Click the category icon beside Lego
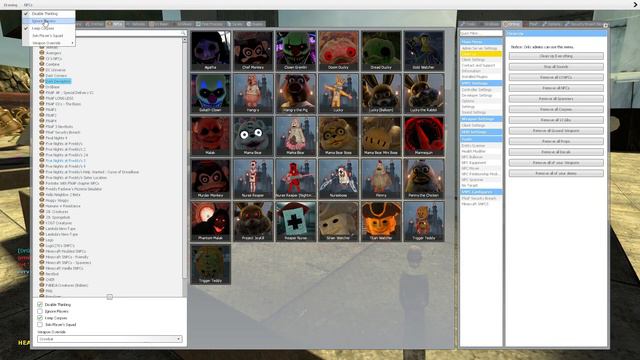640x360 pixels. pyautogui.click(x=42, y=240)
